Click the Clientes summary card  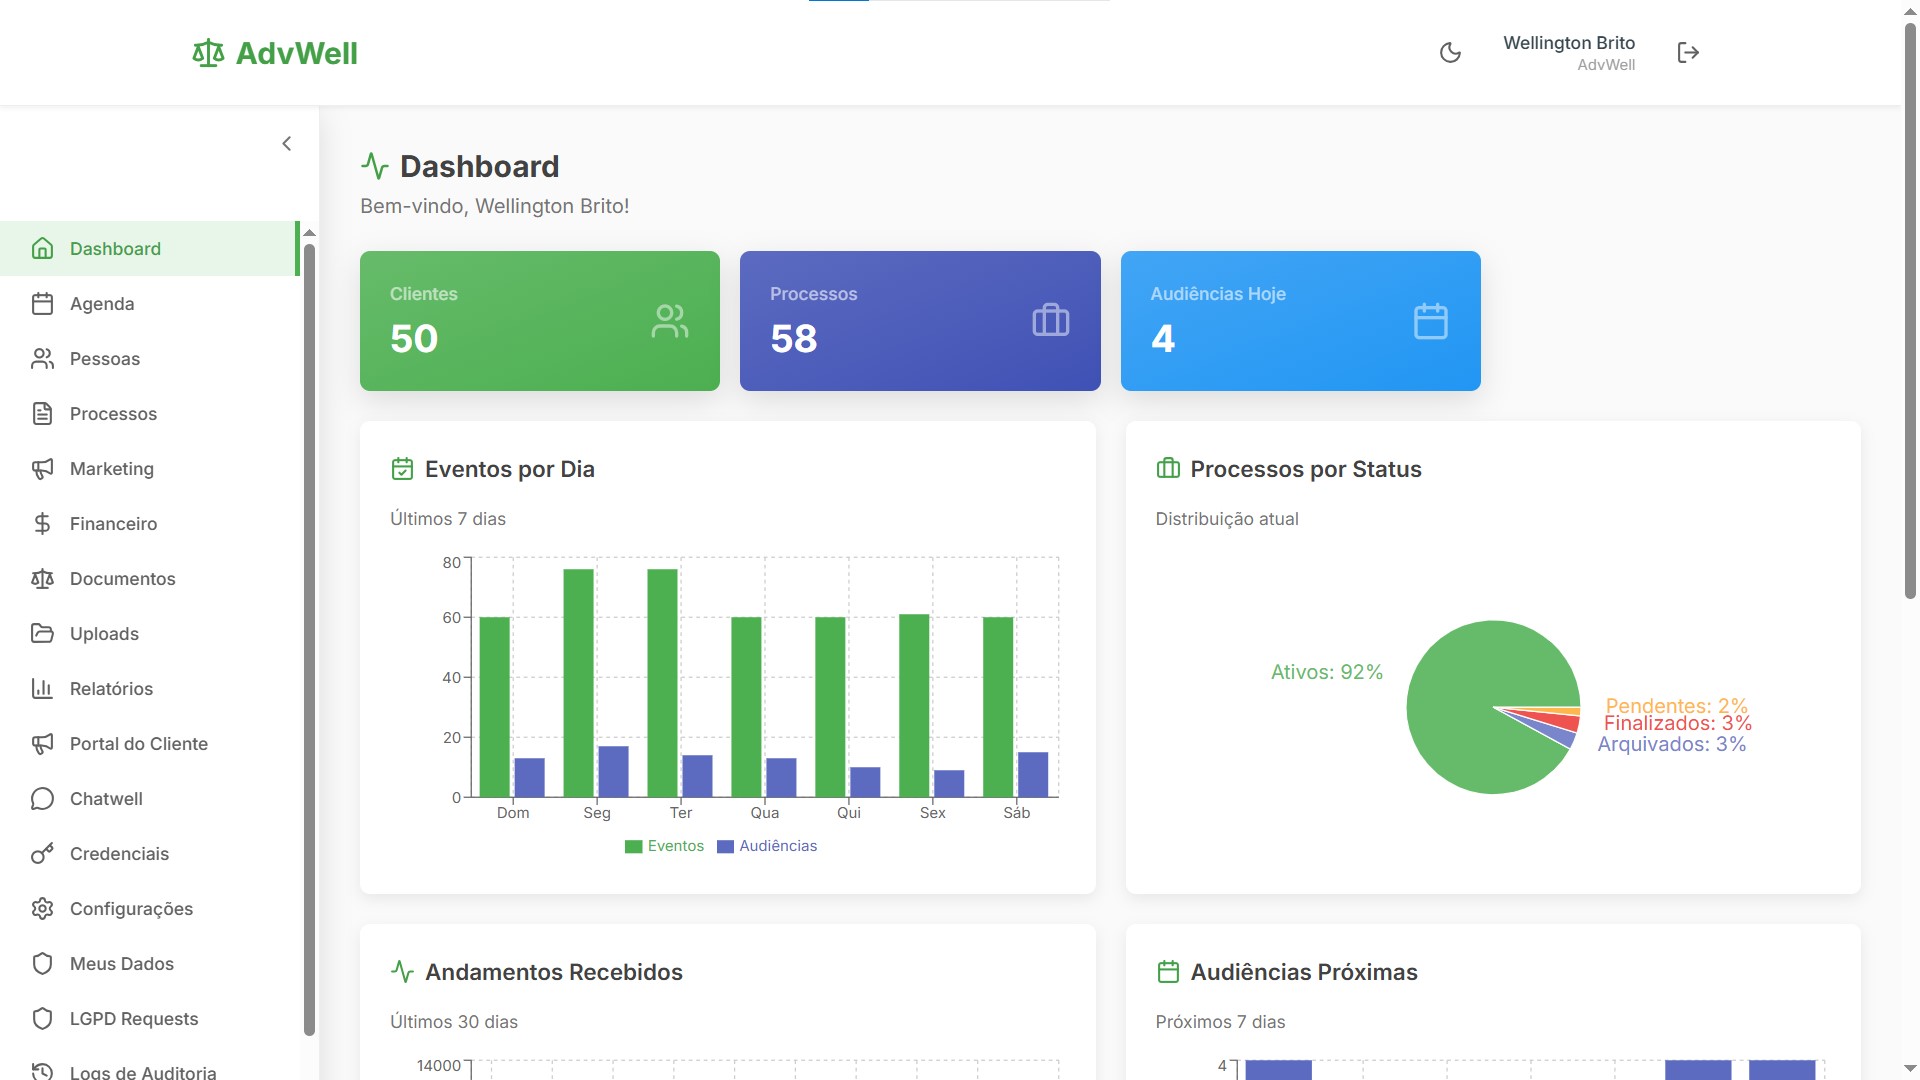coord(539,320)
